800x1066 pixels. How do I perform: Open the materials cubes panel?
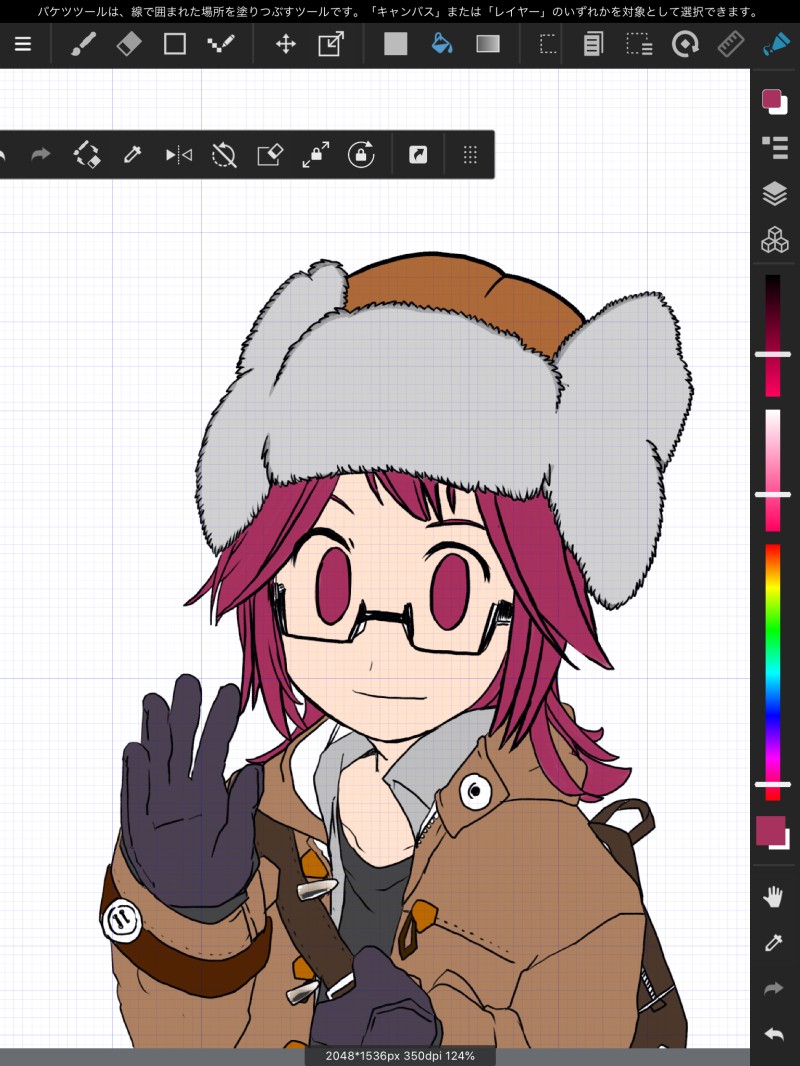[774, 240]
